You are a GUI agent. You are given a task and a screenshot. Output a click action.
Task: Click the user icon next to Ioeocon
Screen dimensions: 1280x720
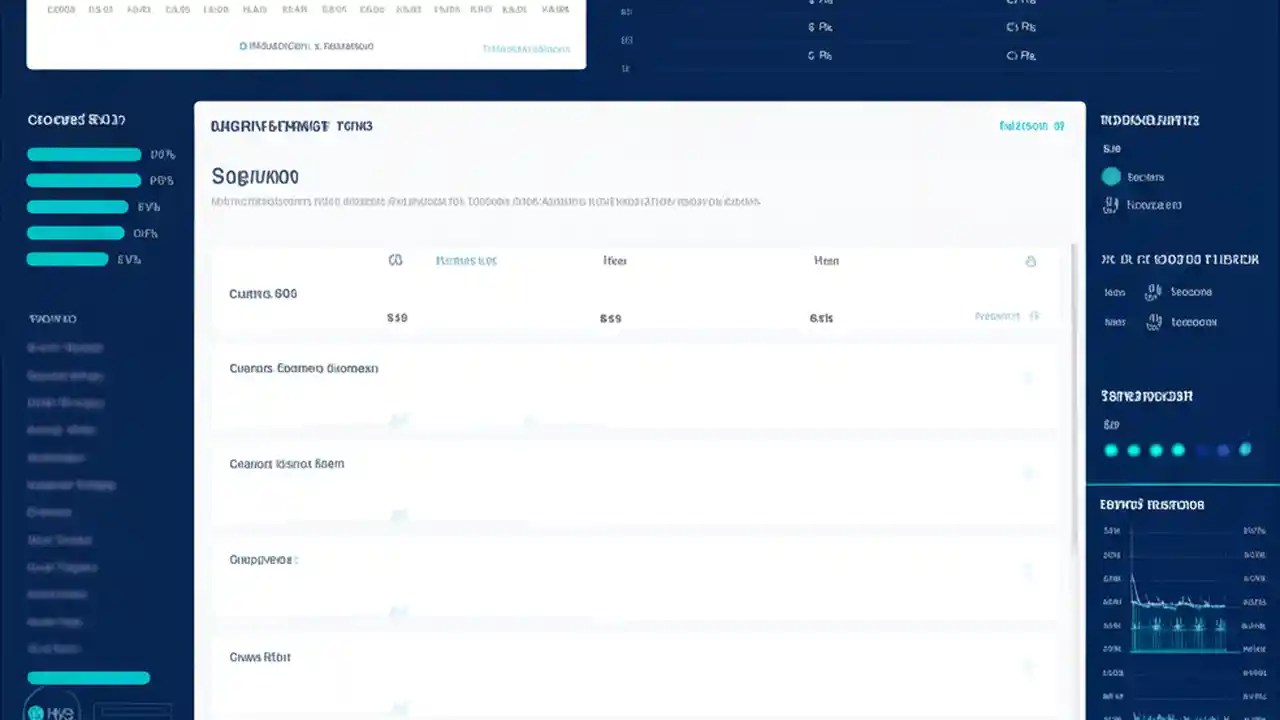(x=1155, y=322)
